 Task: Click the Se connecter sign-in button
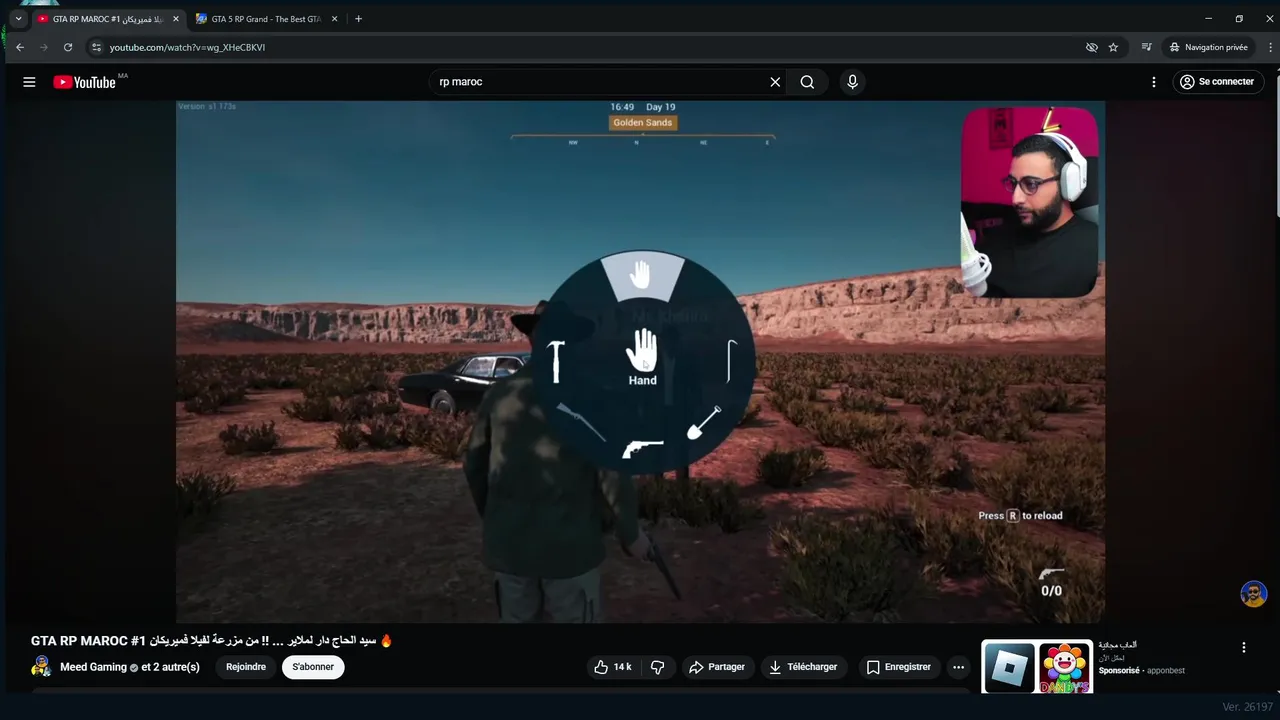(x=1218, y=82)
